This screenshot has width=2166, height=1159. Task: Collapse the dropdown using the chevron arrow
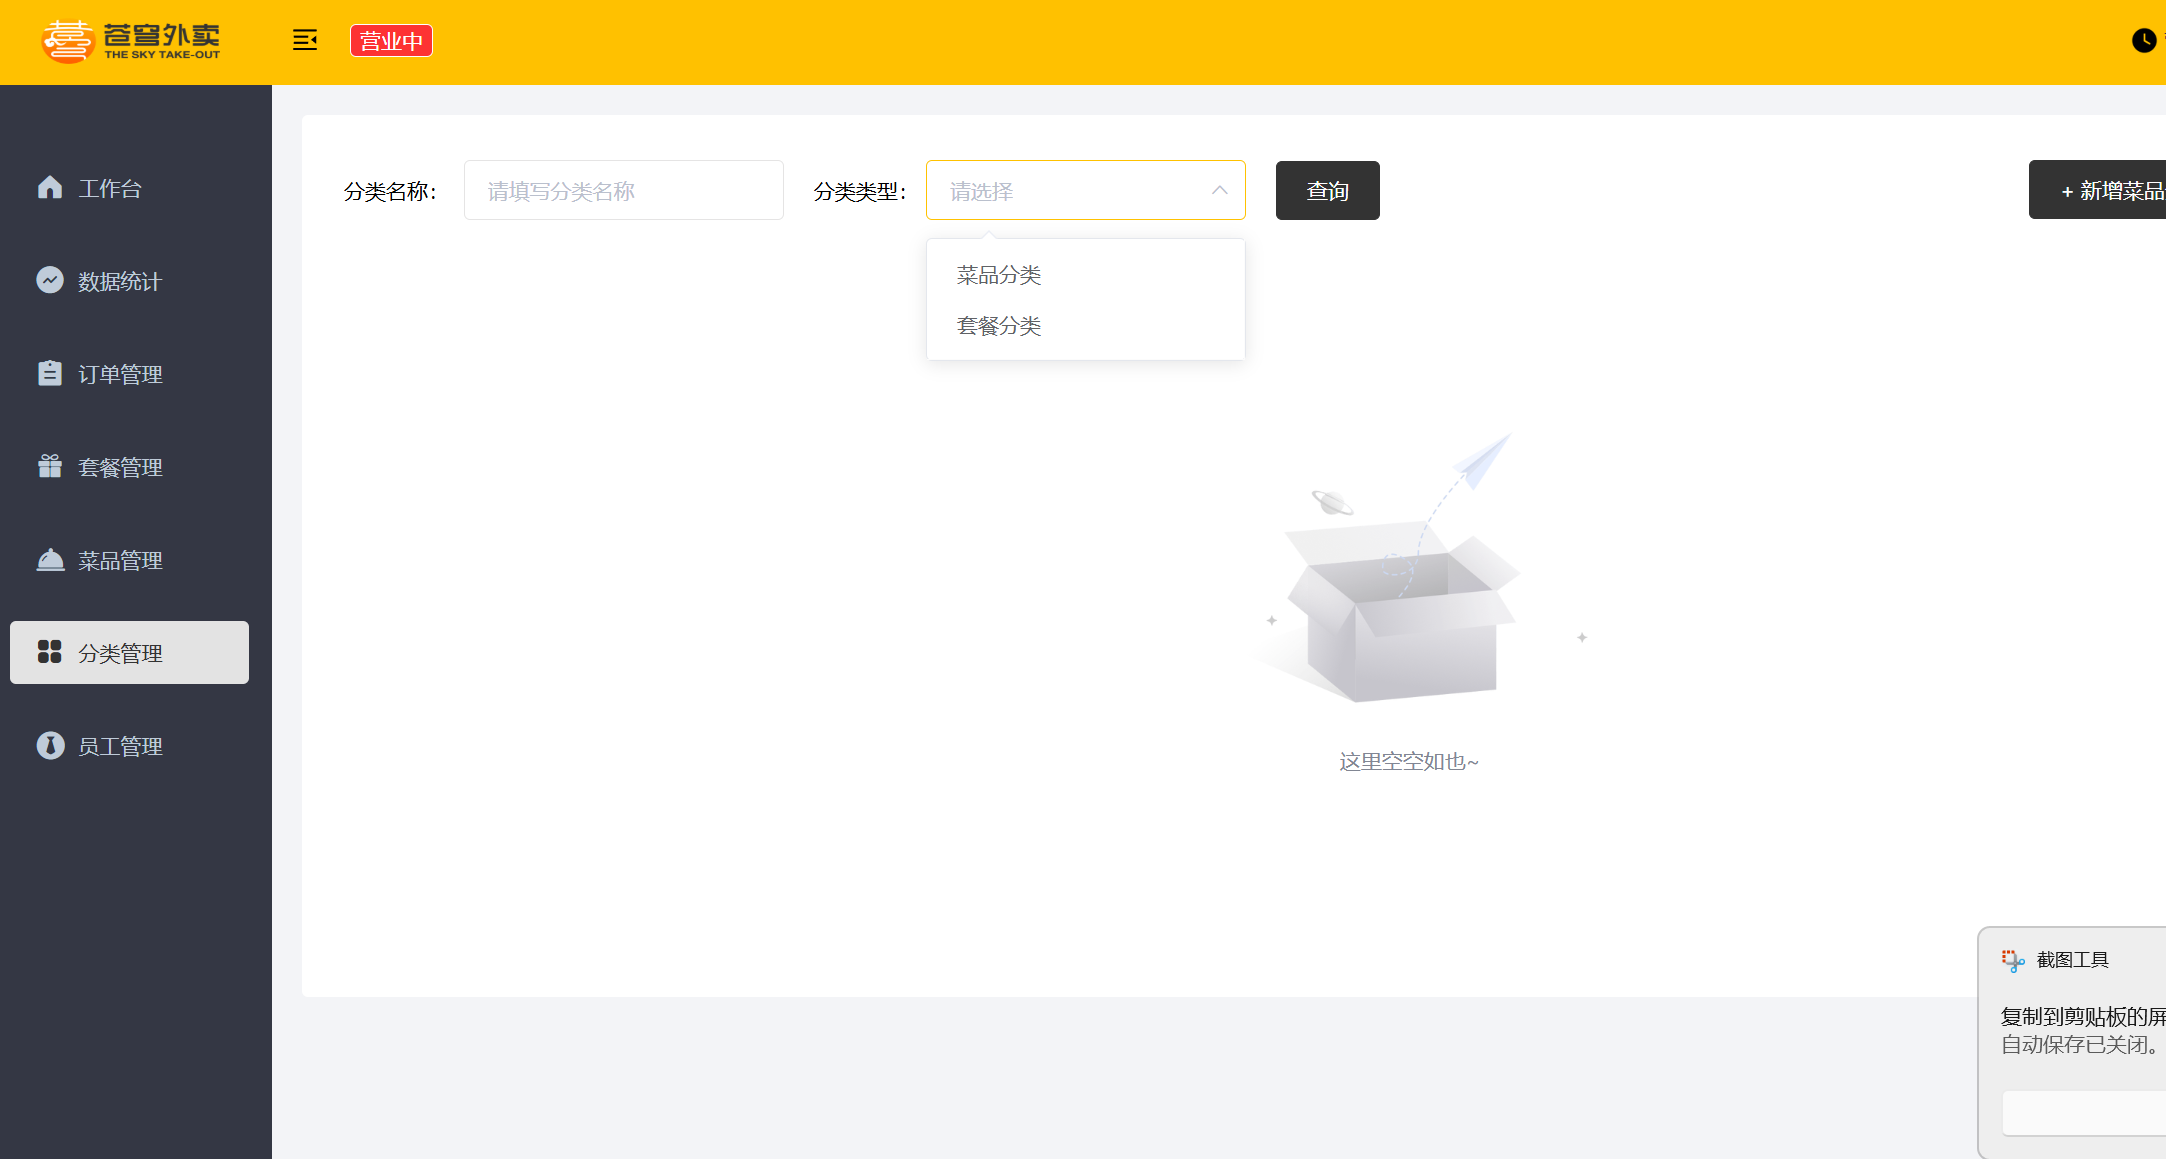tap(1219, 190)
